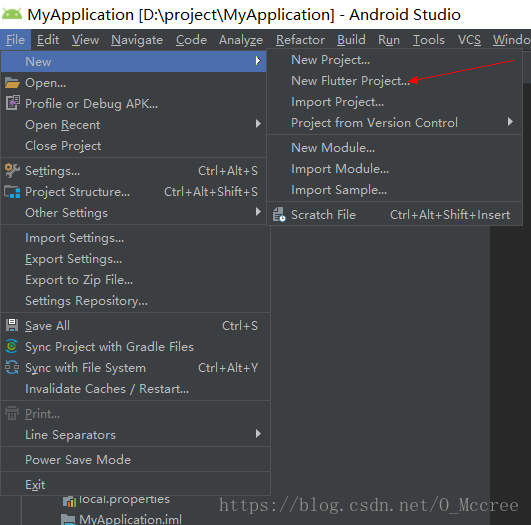Open the Refactor menu
This screenshot has height=525, width=531.
coord(300,40)
